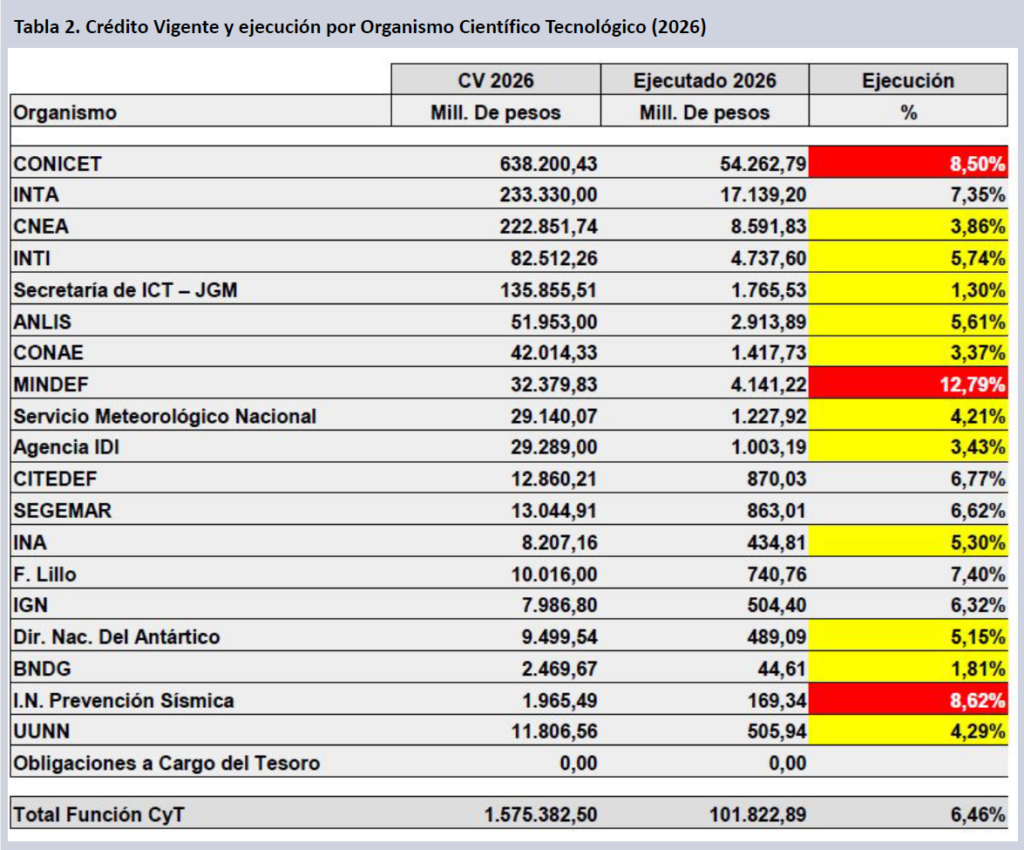Select the "Total Función CyT" row label
This screenshot has height=850, width=1024.
98,815
